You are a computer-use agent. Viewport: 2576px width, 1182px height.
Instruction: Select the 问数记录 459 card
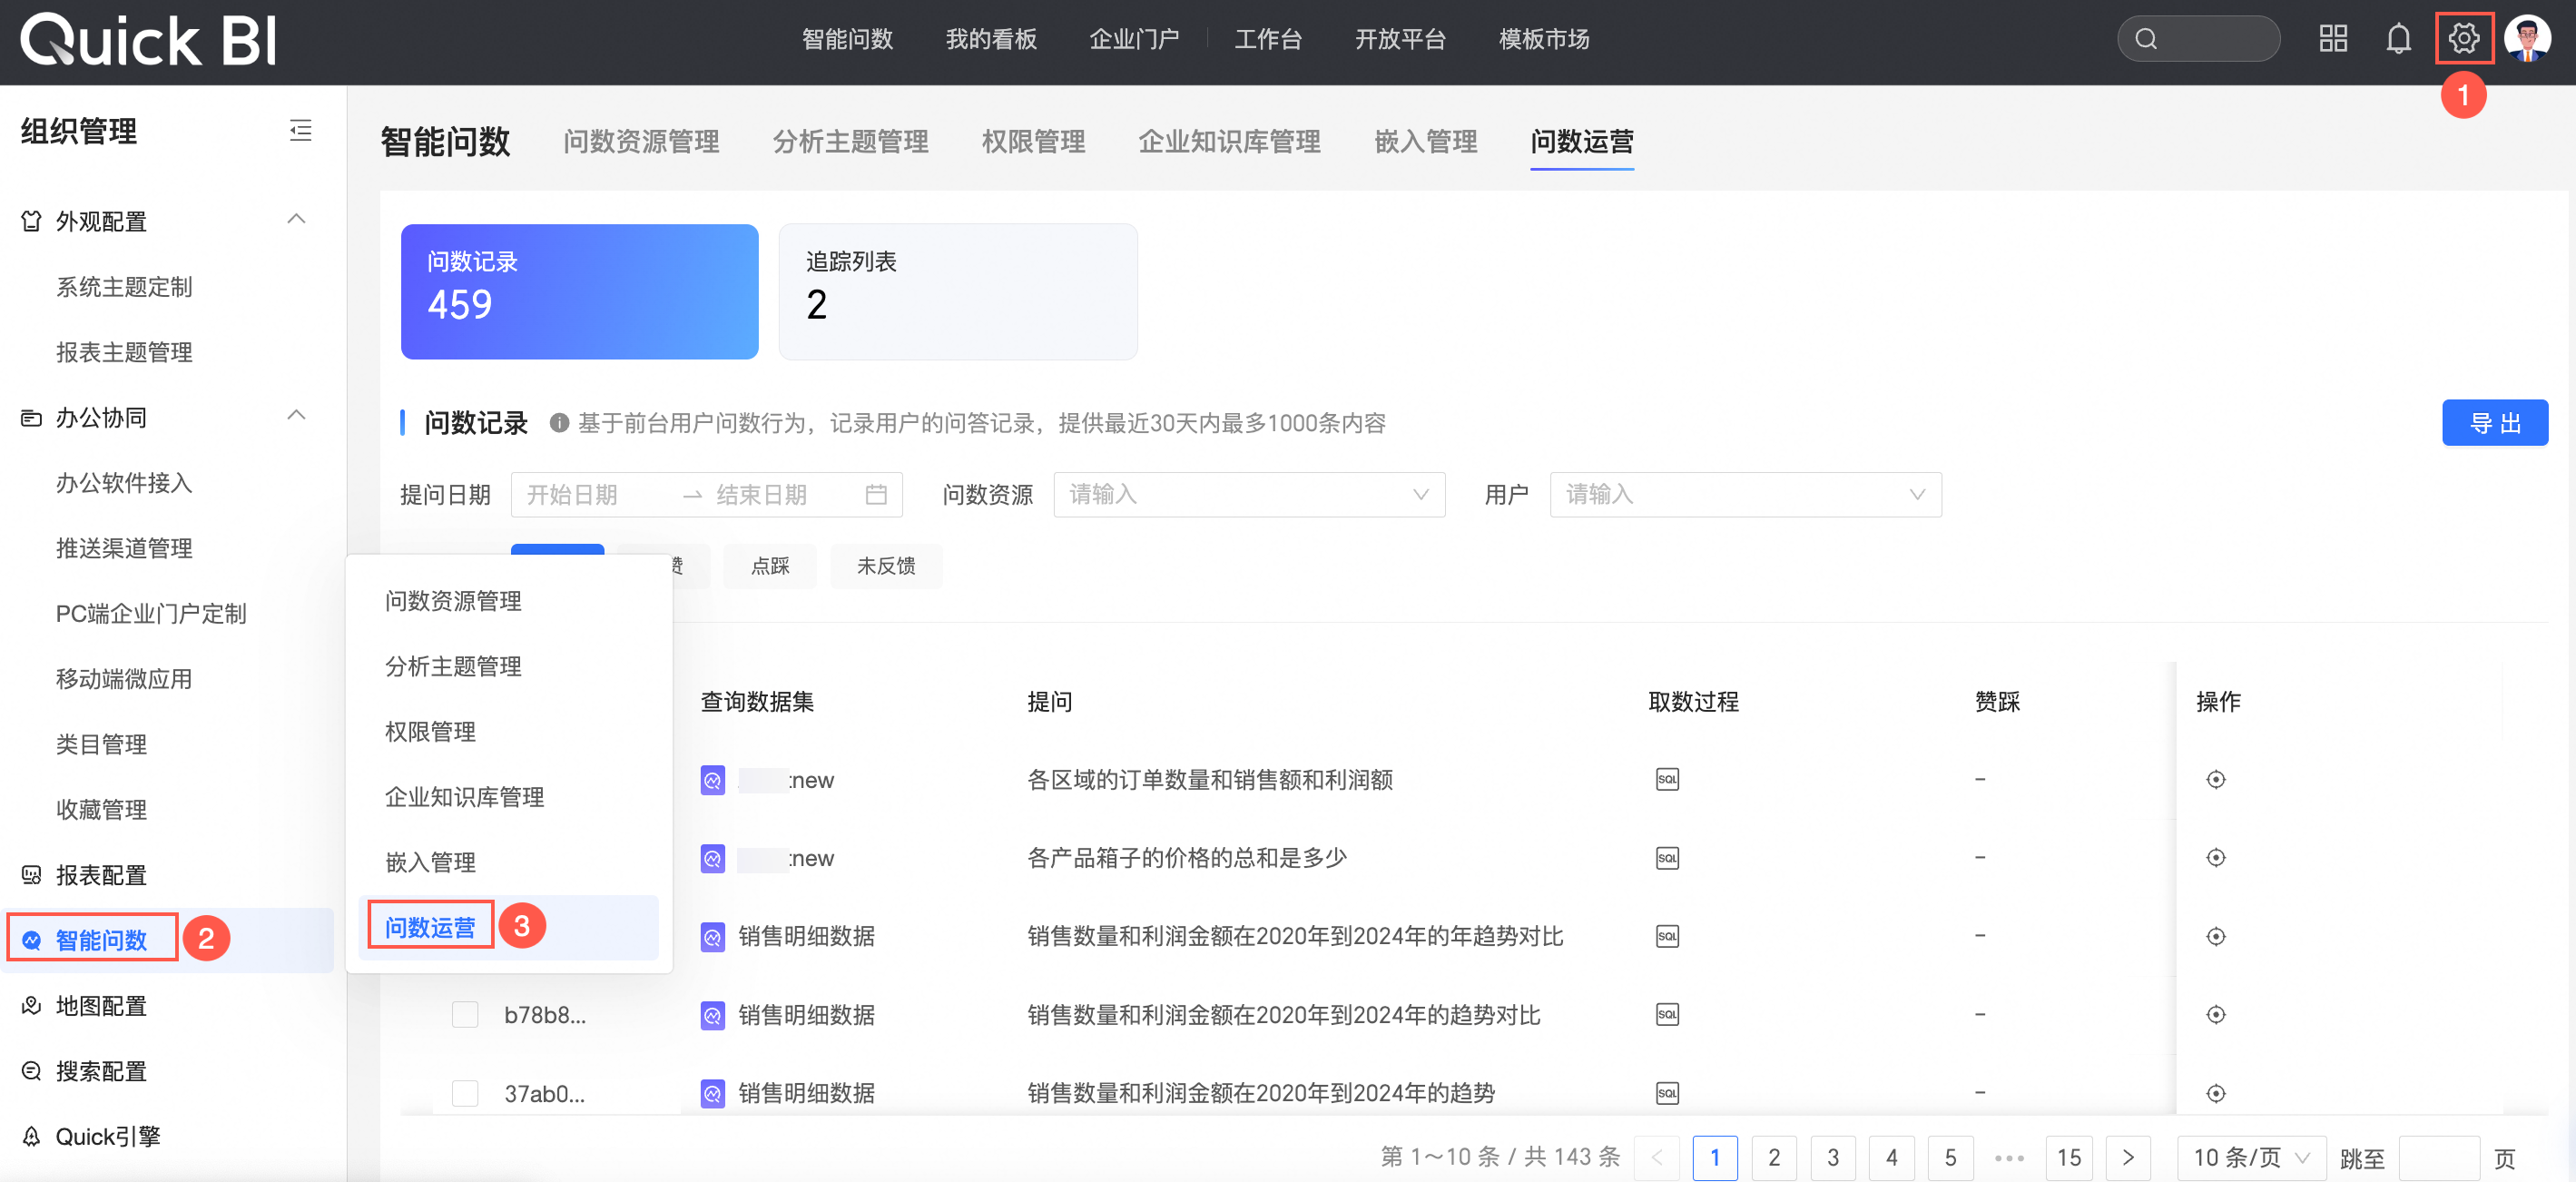pyautogui.click(x=579, y=291)
